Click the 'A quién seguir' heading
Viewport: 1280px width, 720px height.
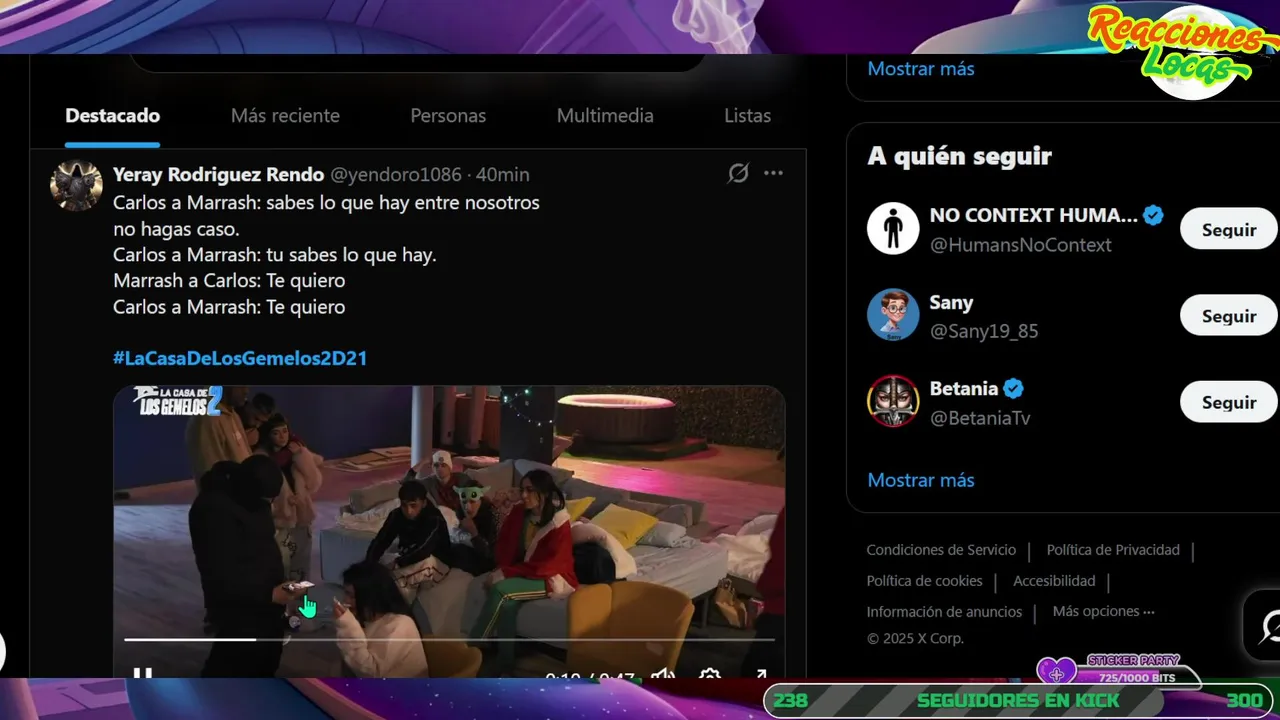pos(960,156)
